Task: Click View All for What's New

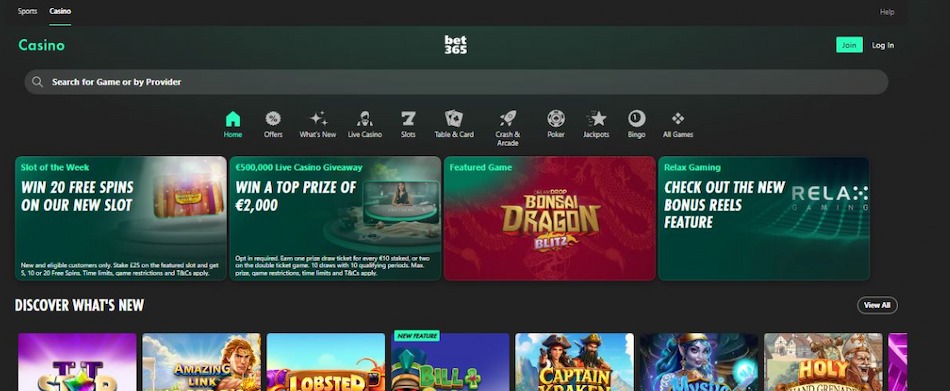Action: (x=877, y=306)
